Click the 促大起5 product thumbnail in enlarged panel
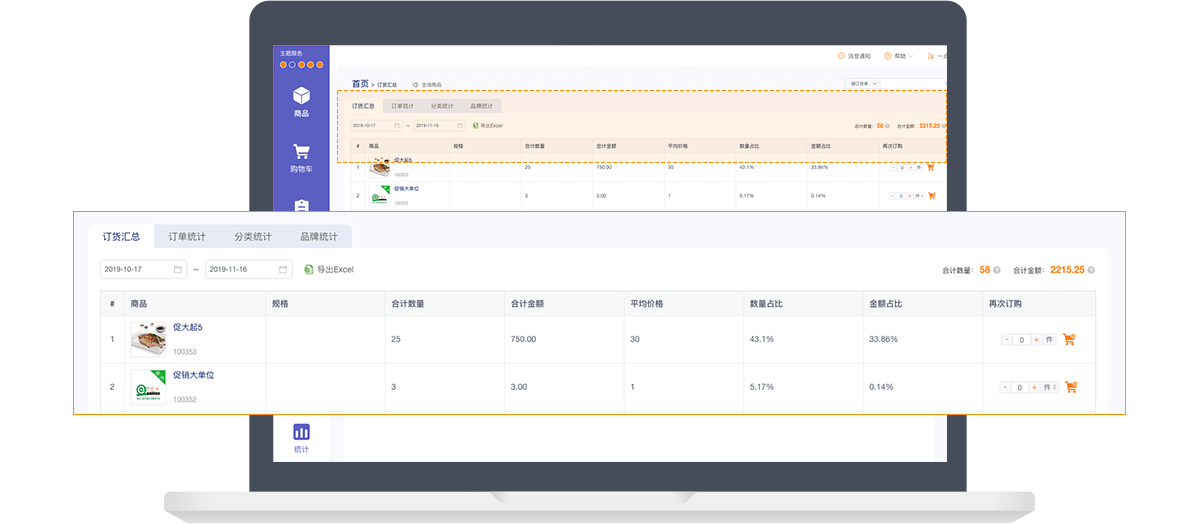This screenshot has height=524, width=1200. click(x=148, y=339)
